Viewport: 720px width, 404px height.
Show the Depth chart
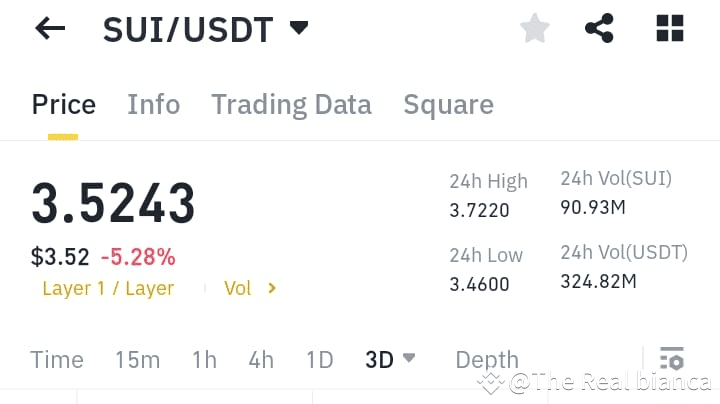point(487,359)
